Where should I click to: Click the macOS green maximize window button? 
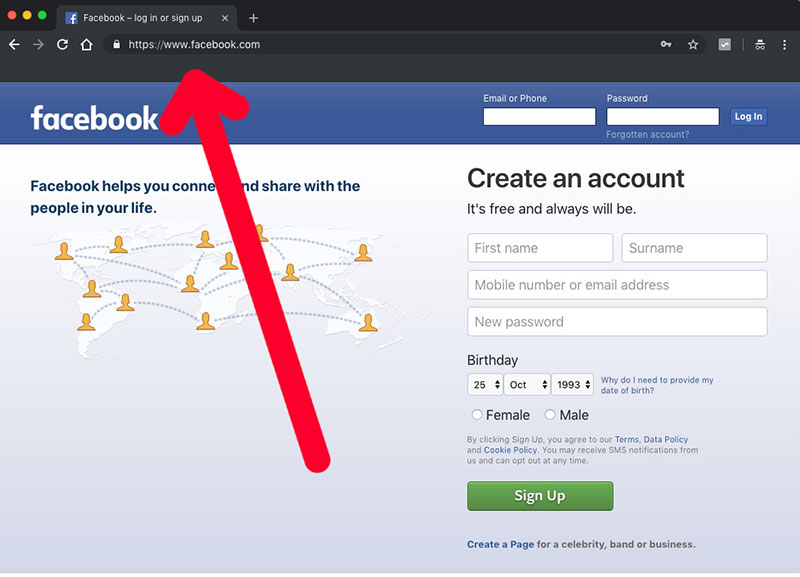[x=42, y=15]
